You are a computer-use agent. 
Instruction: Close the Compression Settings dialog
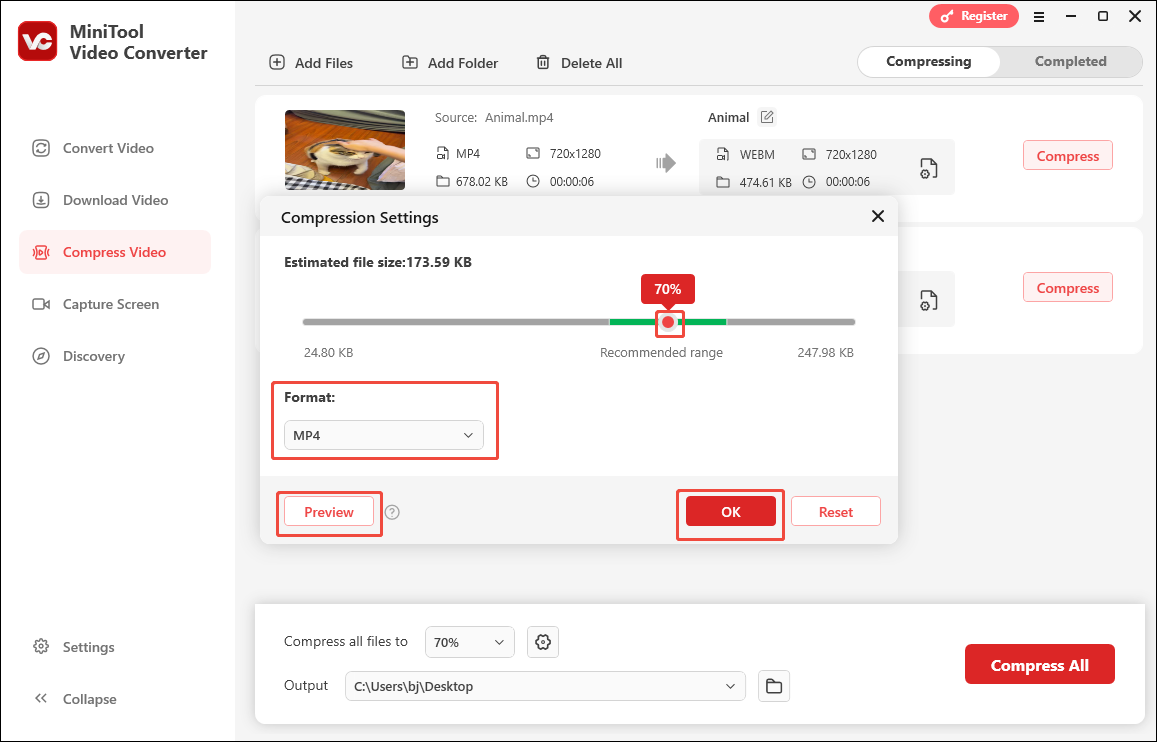coord(877,216)
